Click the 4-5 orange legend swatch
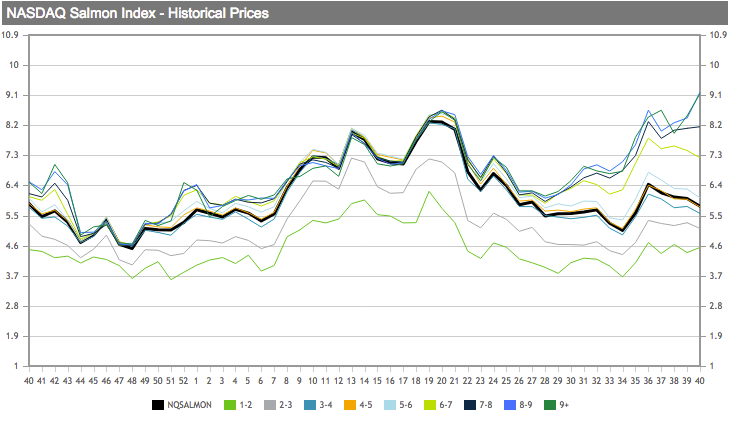Image resolution: width=731 pixels, height=425 pixels. tap(350, 405)
